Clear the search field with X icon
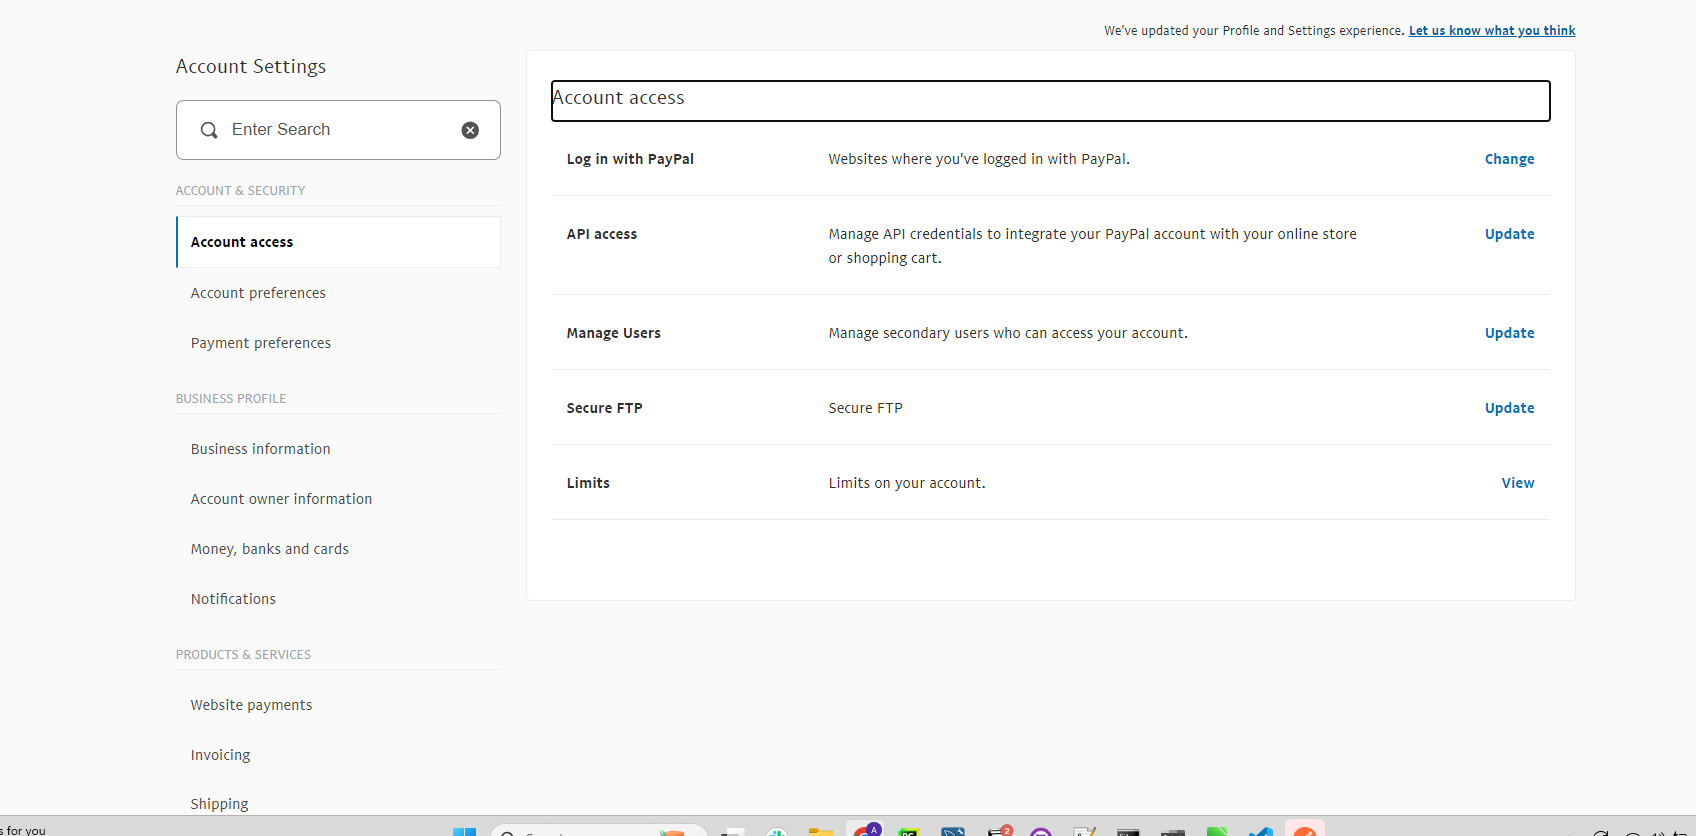This screenshot has height=836, width=1696. tap(470, 130)
